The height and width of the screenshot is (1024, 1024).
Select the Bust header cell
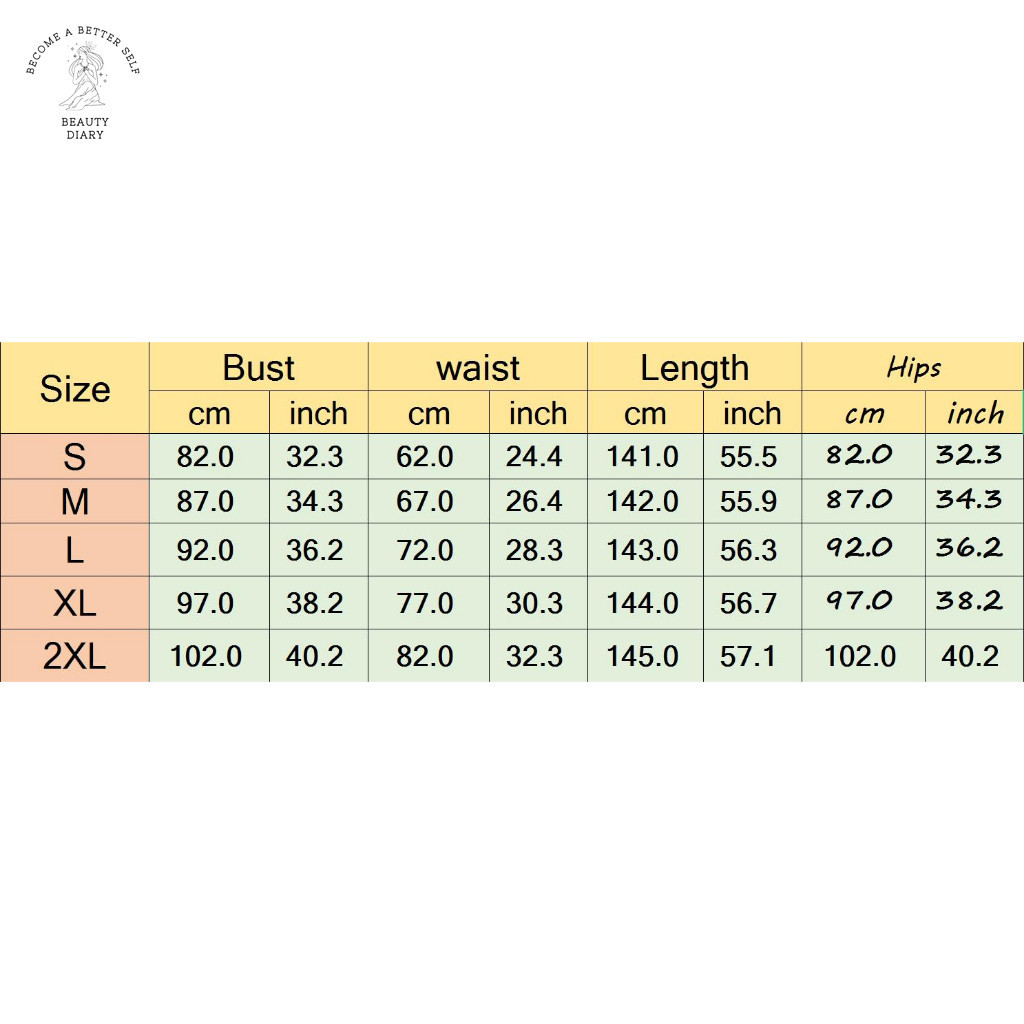[x=258, y=368]
